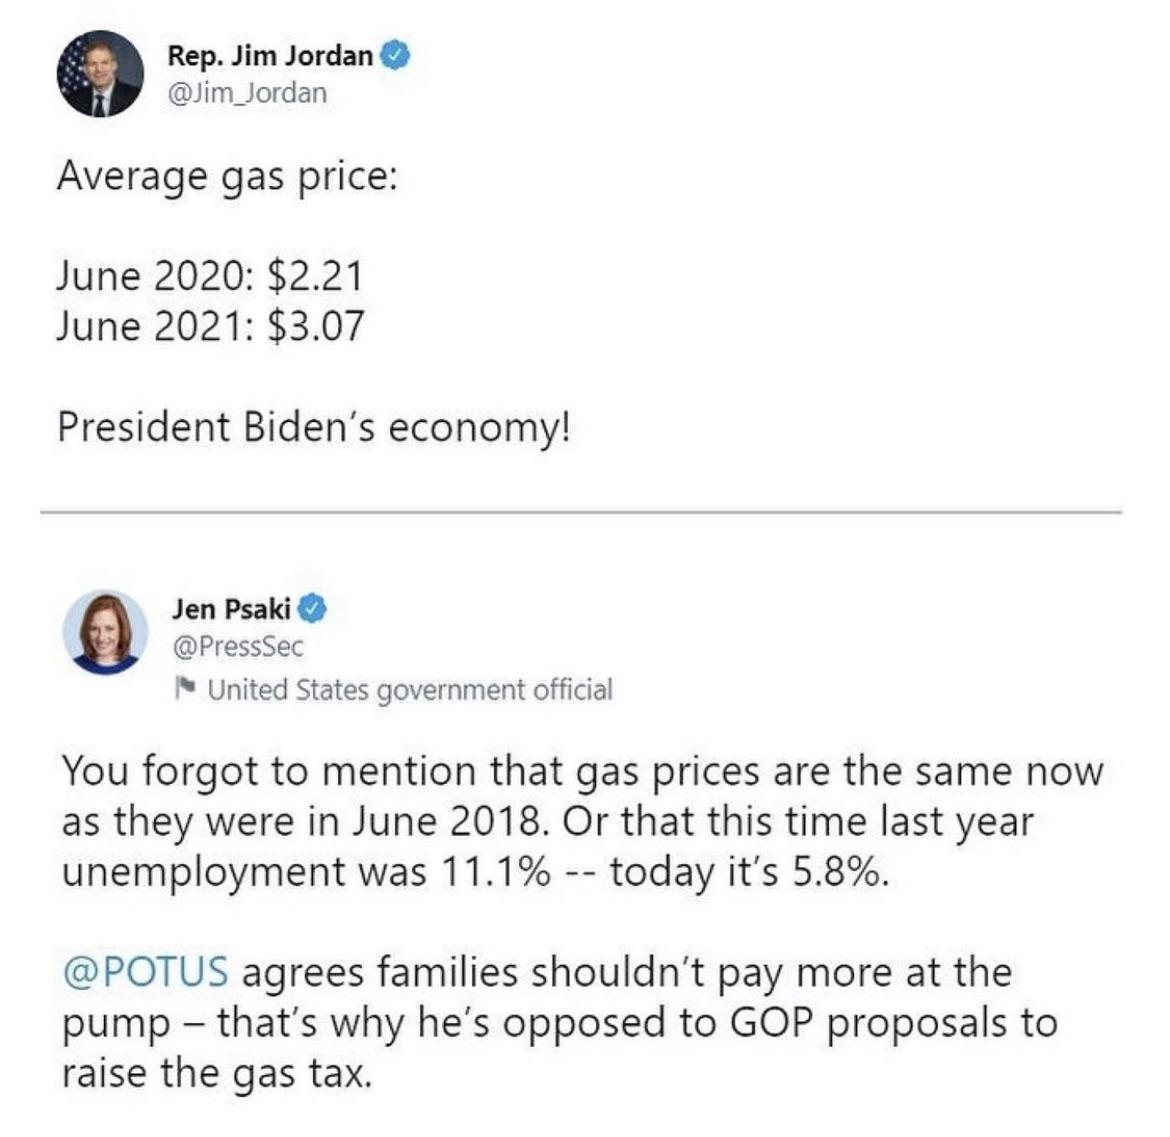Click the verified badge beside Jim Jordan
The height and width of the screenshot is (1137, 1170).
(394, 56)
